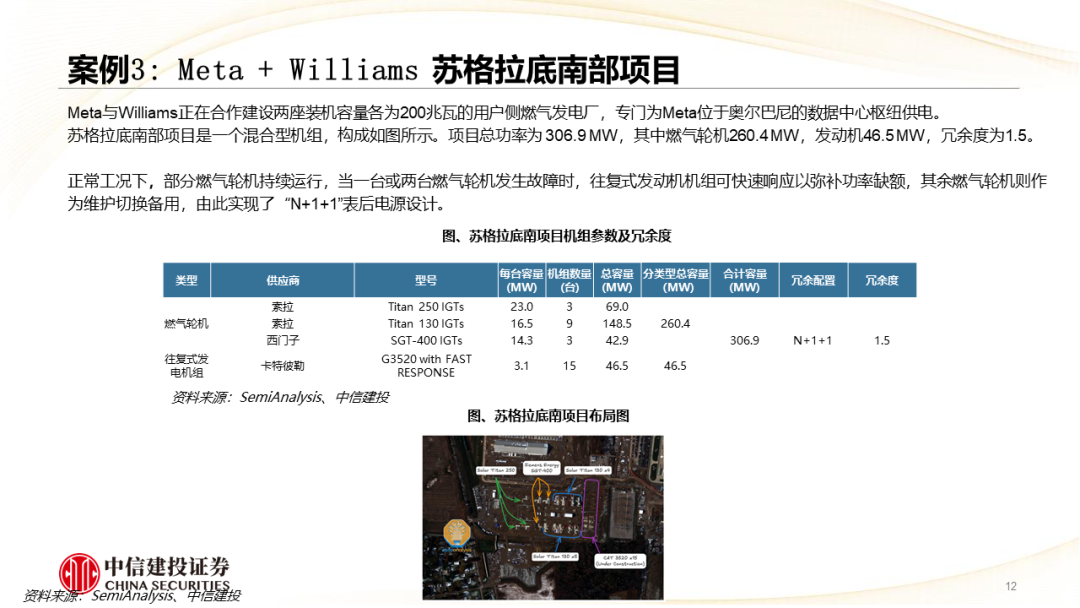
Task: Click the Solar Titan 250 label on the image
Action: pos(496,470)
